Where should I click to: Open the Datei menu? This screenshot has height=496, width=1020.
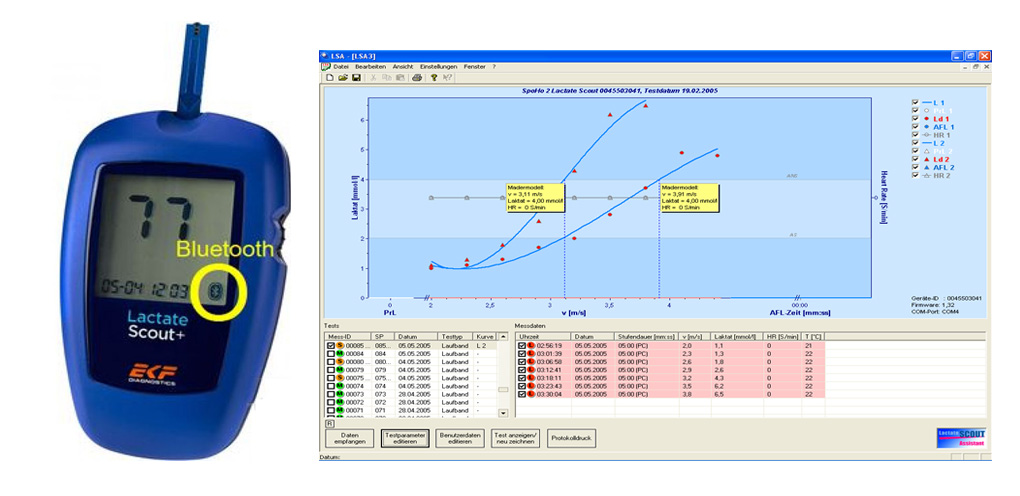click(x=342, y=66)
